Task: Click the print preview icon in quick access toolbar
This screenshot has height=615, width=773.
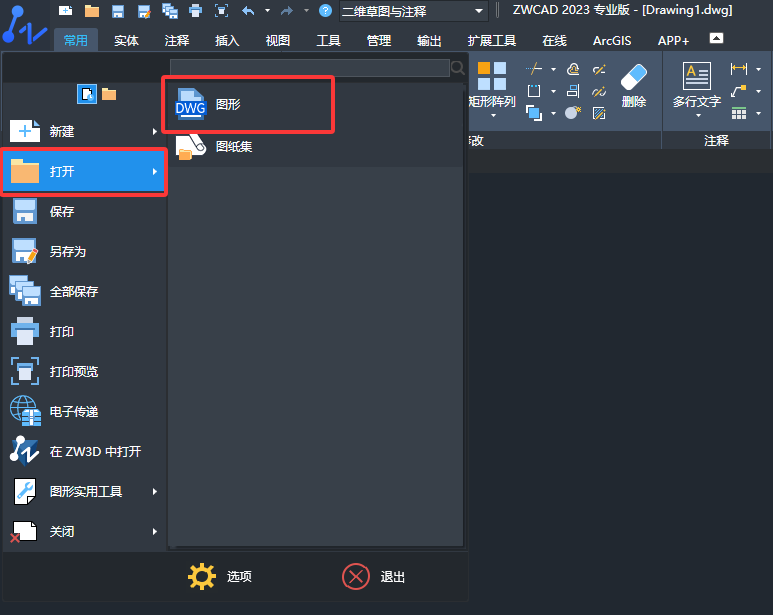Action: tap(221, 11)
